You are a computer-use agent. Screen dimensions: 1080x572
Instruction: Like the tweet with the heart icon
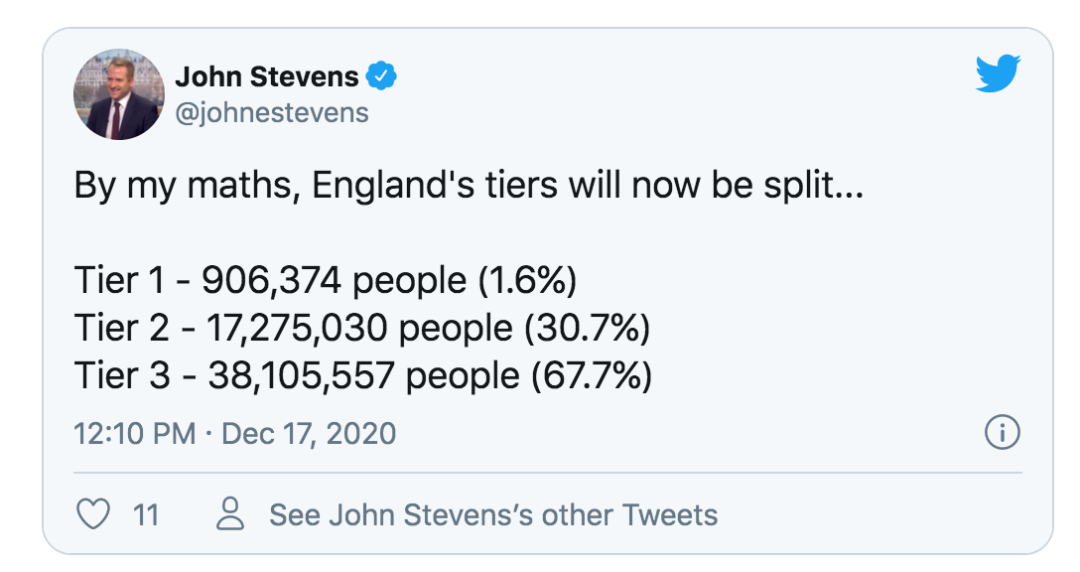tap(93, 515)
